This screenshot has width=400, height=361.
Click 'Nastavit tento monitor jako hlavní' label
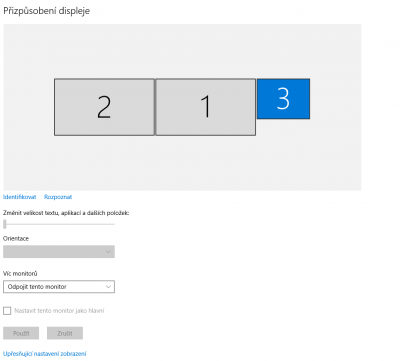click(59, 311)
